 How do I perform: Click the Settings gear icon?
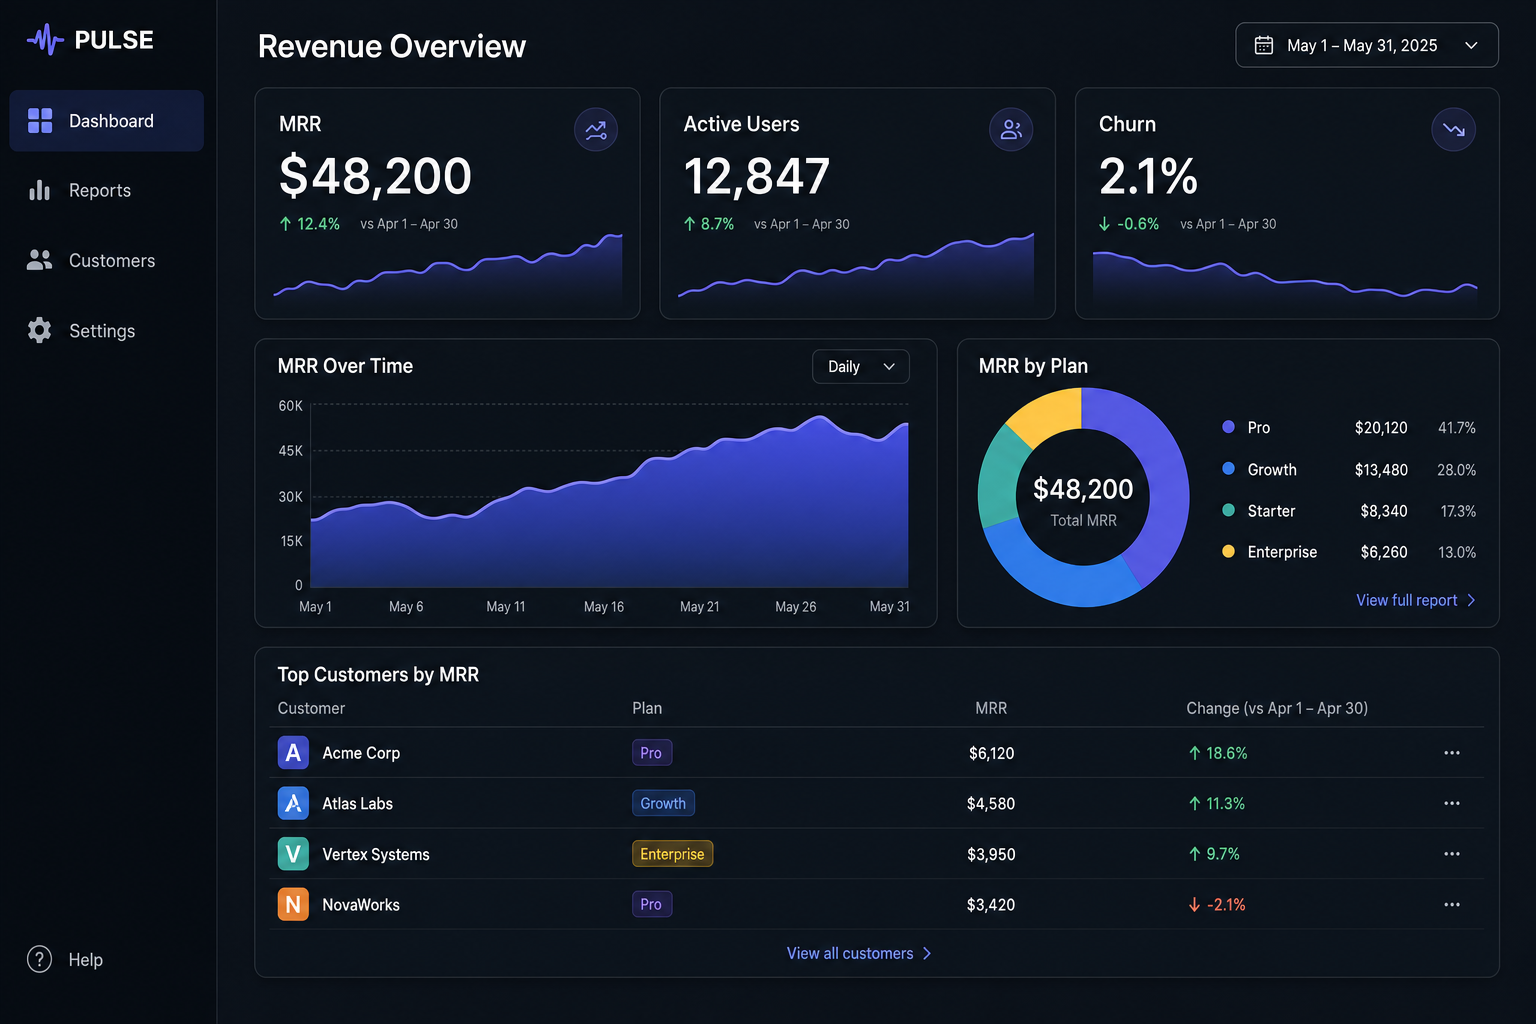point(40,330)
